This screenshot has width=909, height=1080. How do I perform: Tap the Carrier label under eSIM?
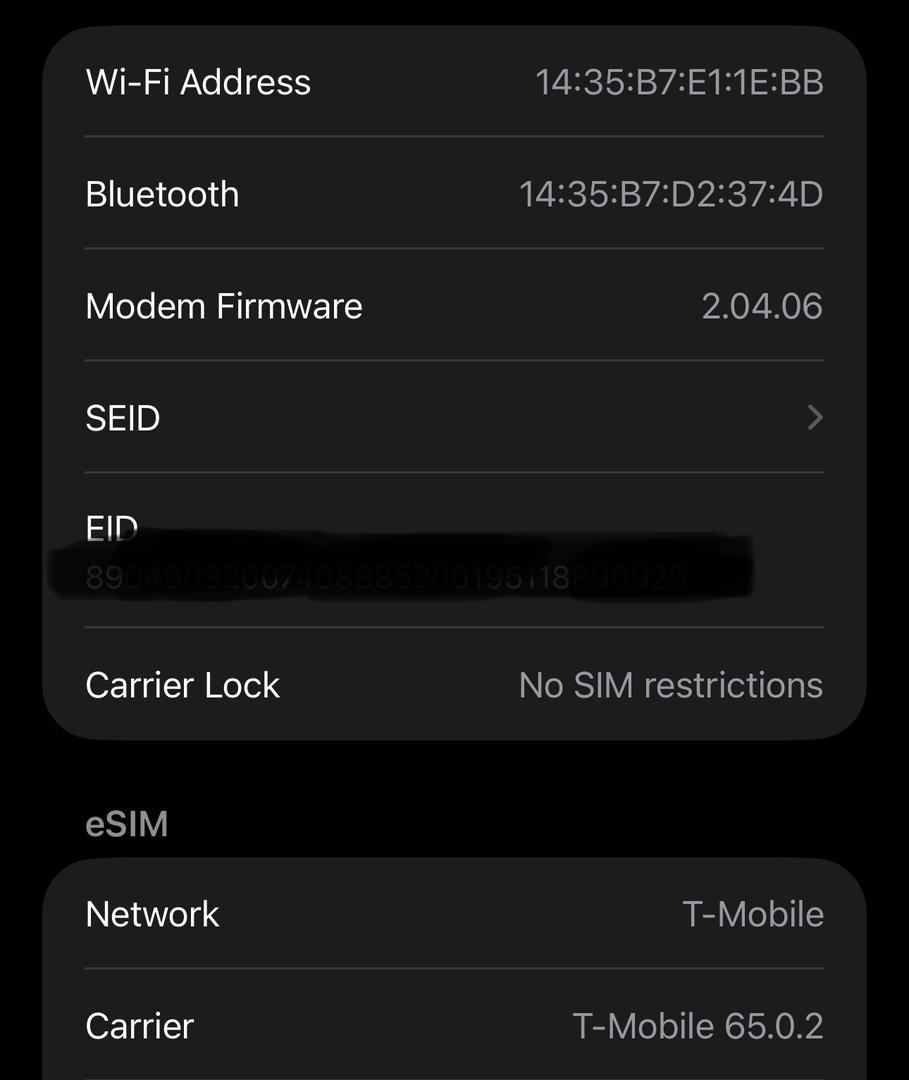point(140,1026)
